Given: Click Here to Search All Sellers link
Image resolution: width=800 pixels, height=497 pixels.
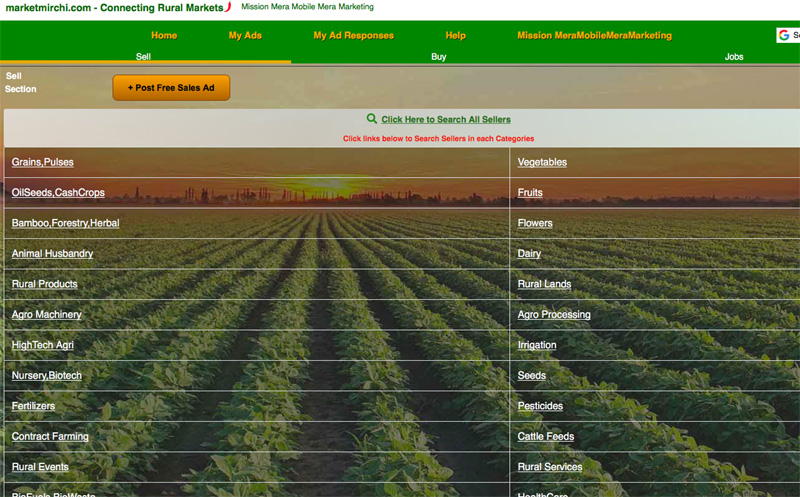Looking at the screenshot, I should (x=445, y=120).
